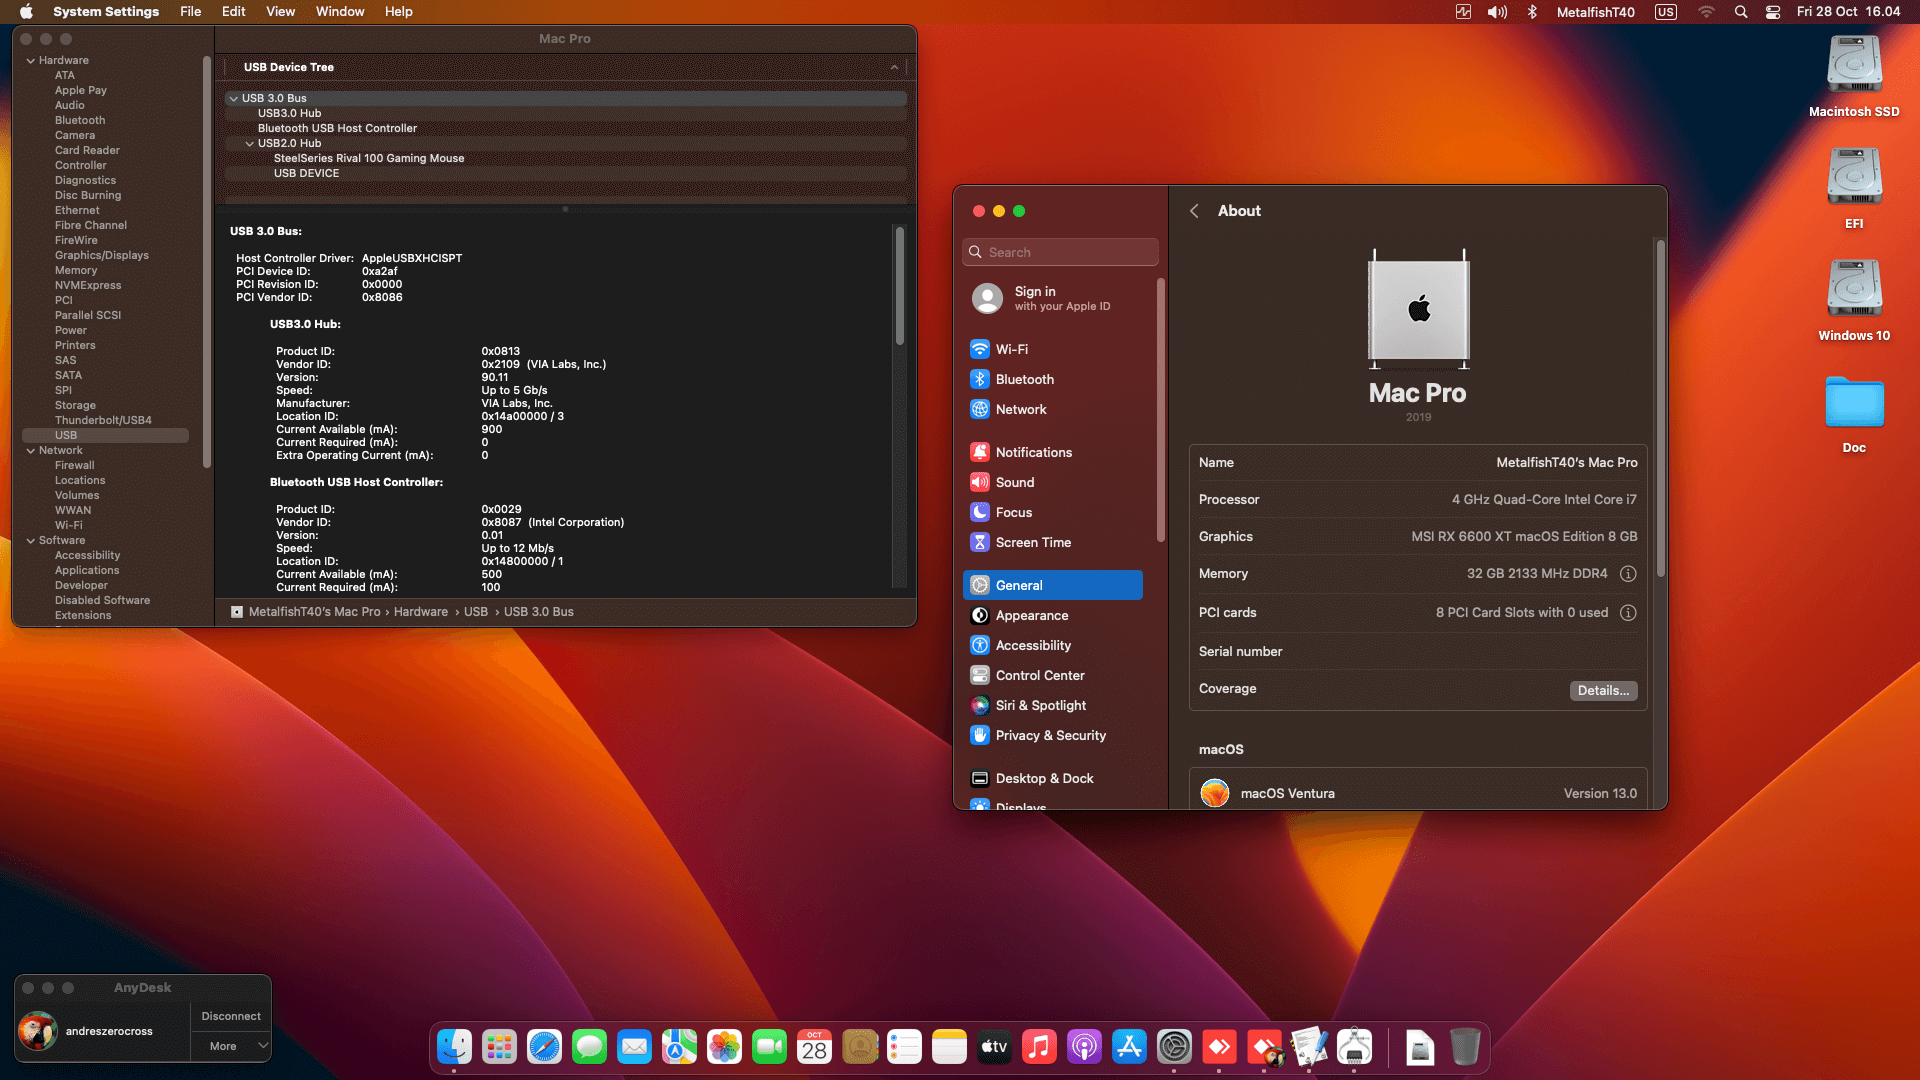
Task: Select Notifications in settings sidebar
Action: [1033, 452]
